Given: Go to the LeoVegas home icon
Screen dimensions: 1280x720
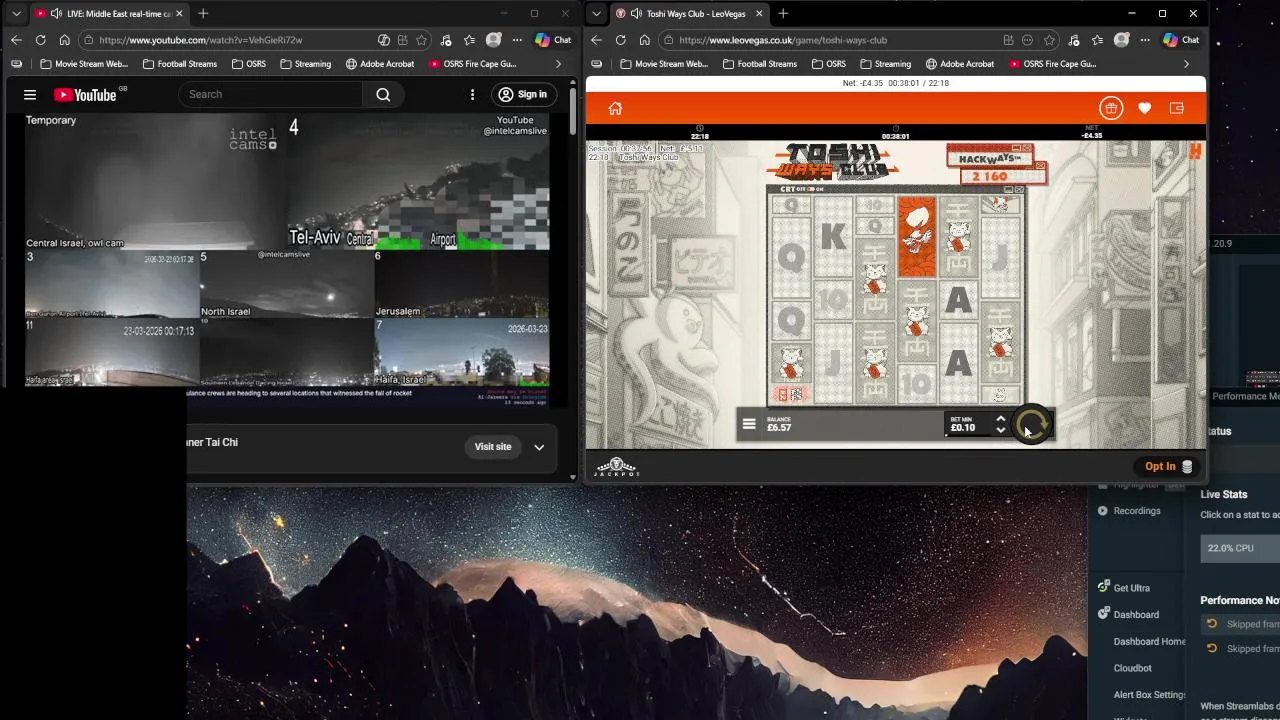Looking at the screenshot, I should pos(615,108).
